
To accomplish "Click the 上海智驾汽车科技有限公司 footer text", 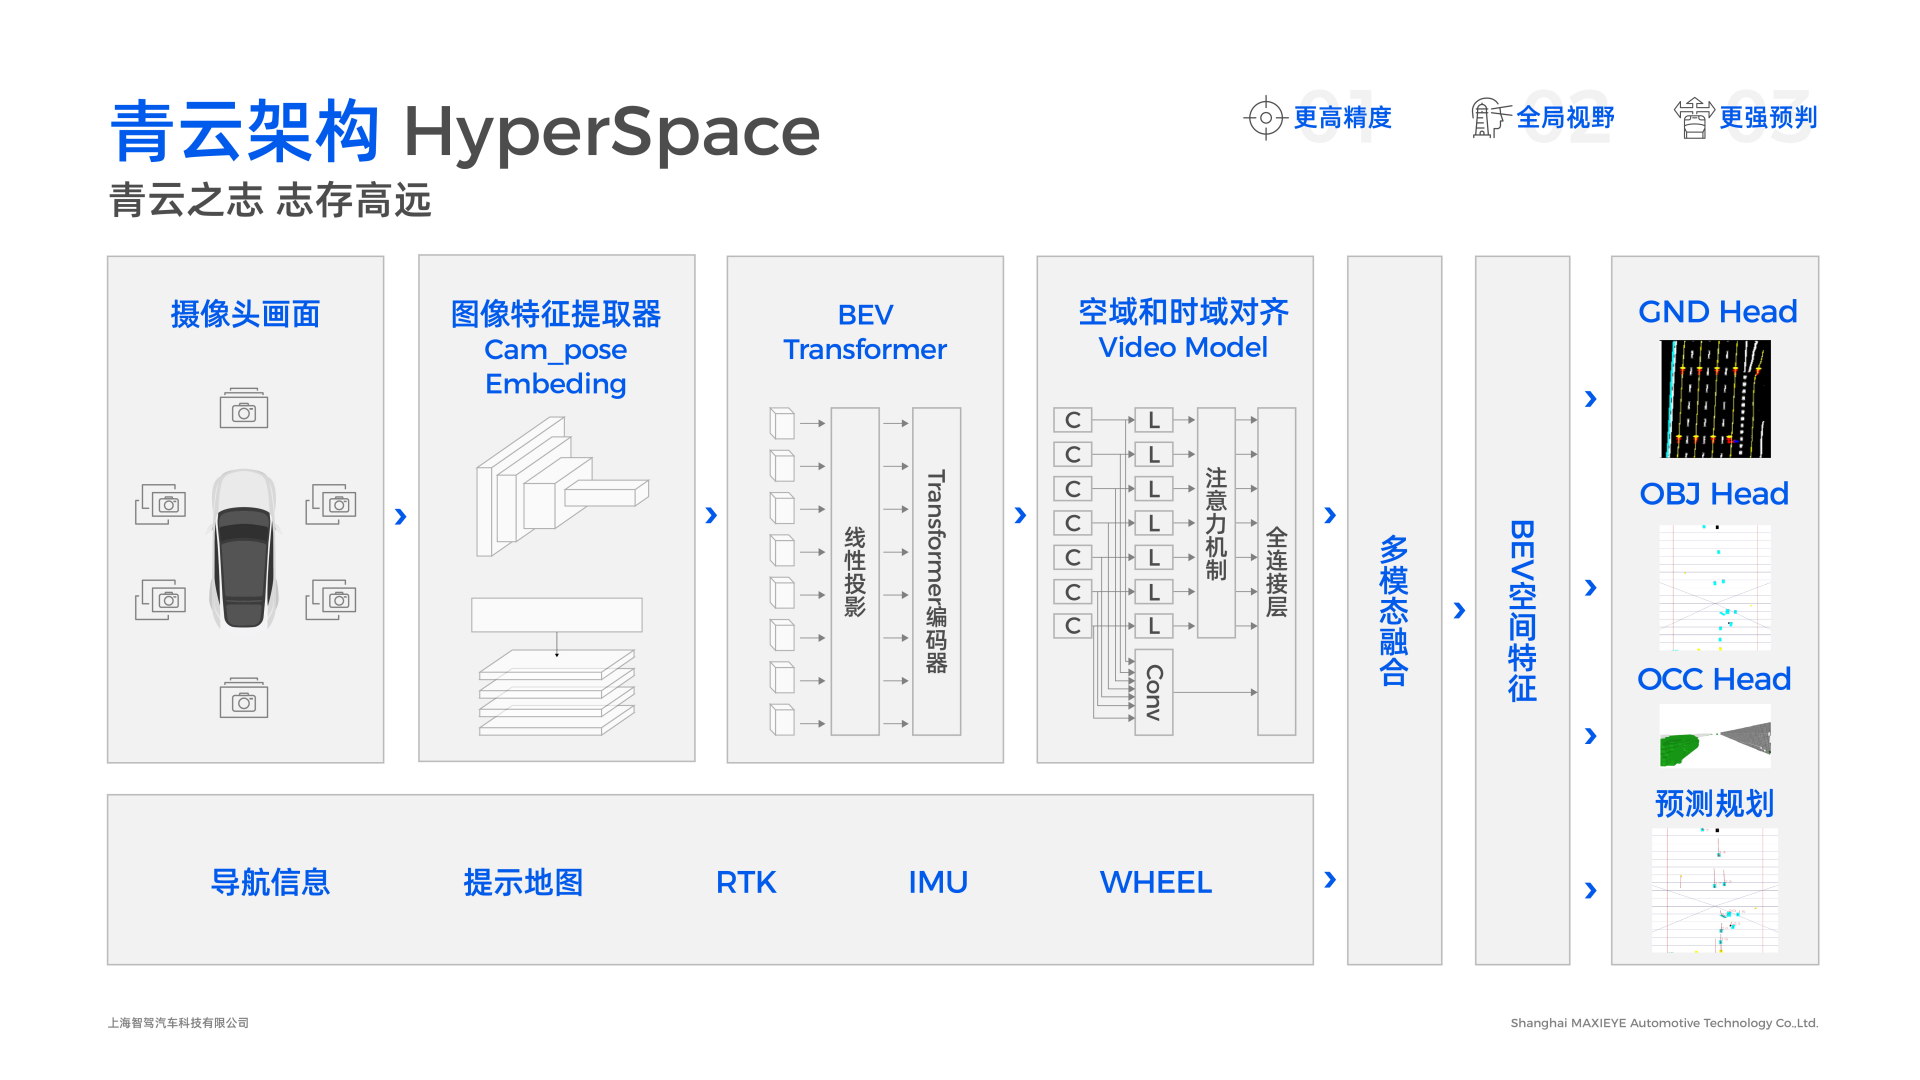I will click(179, 1022).
